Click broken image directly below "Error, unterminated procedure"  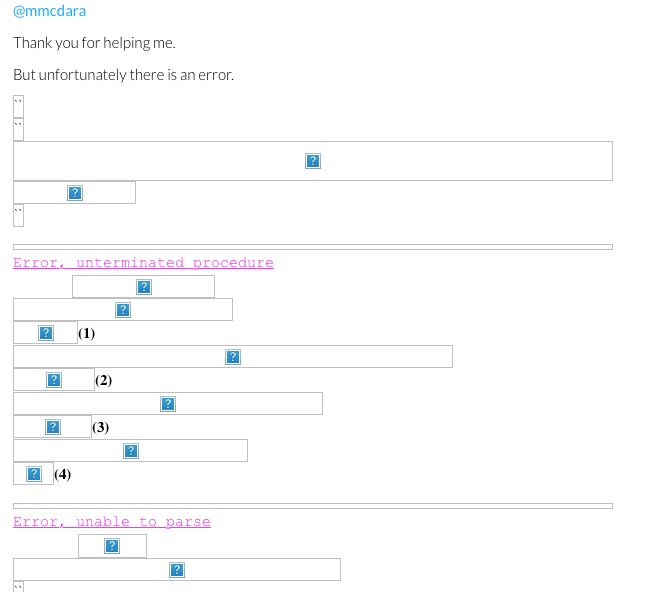coord(144,287)
